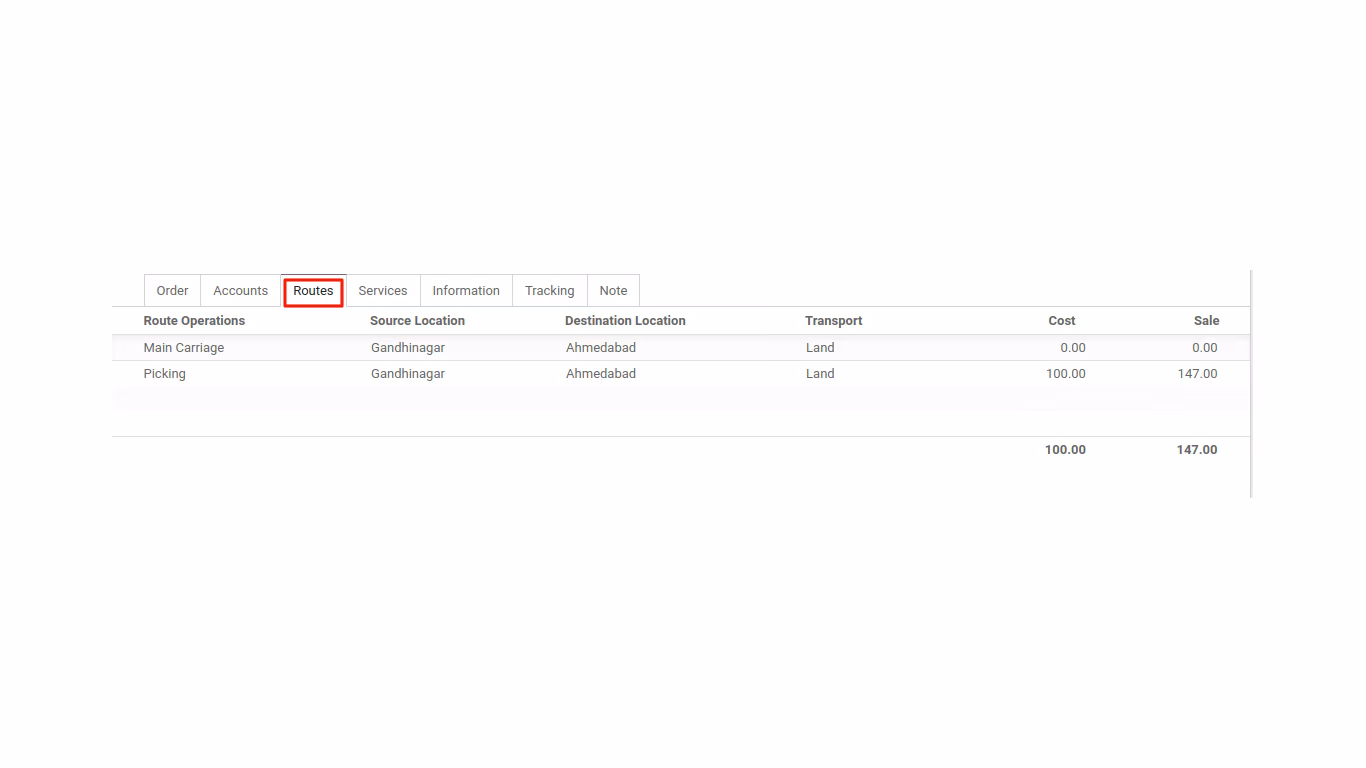
Task: Click the Main Carriage cost 0.00
Action: pos(1073,348)
